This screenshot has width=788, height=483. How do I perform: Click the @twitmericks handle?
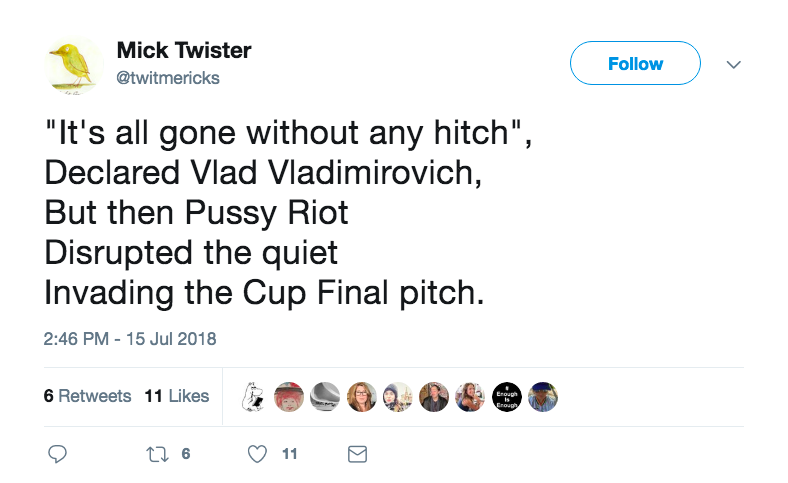click(168, 78)
